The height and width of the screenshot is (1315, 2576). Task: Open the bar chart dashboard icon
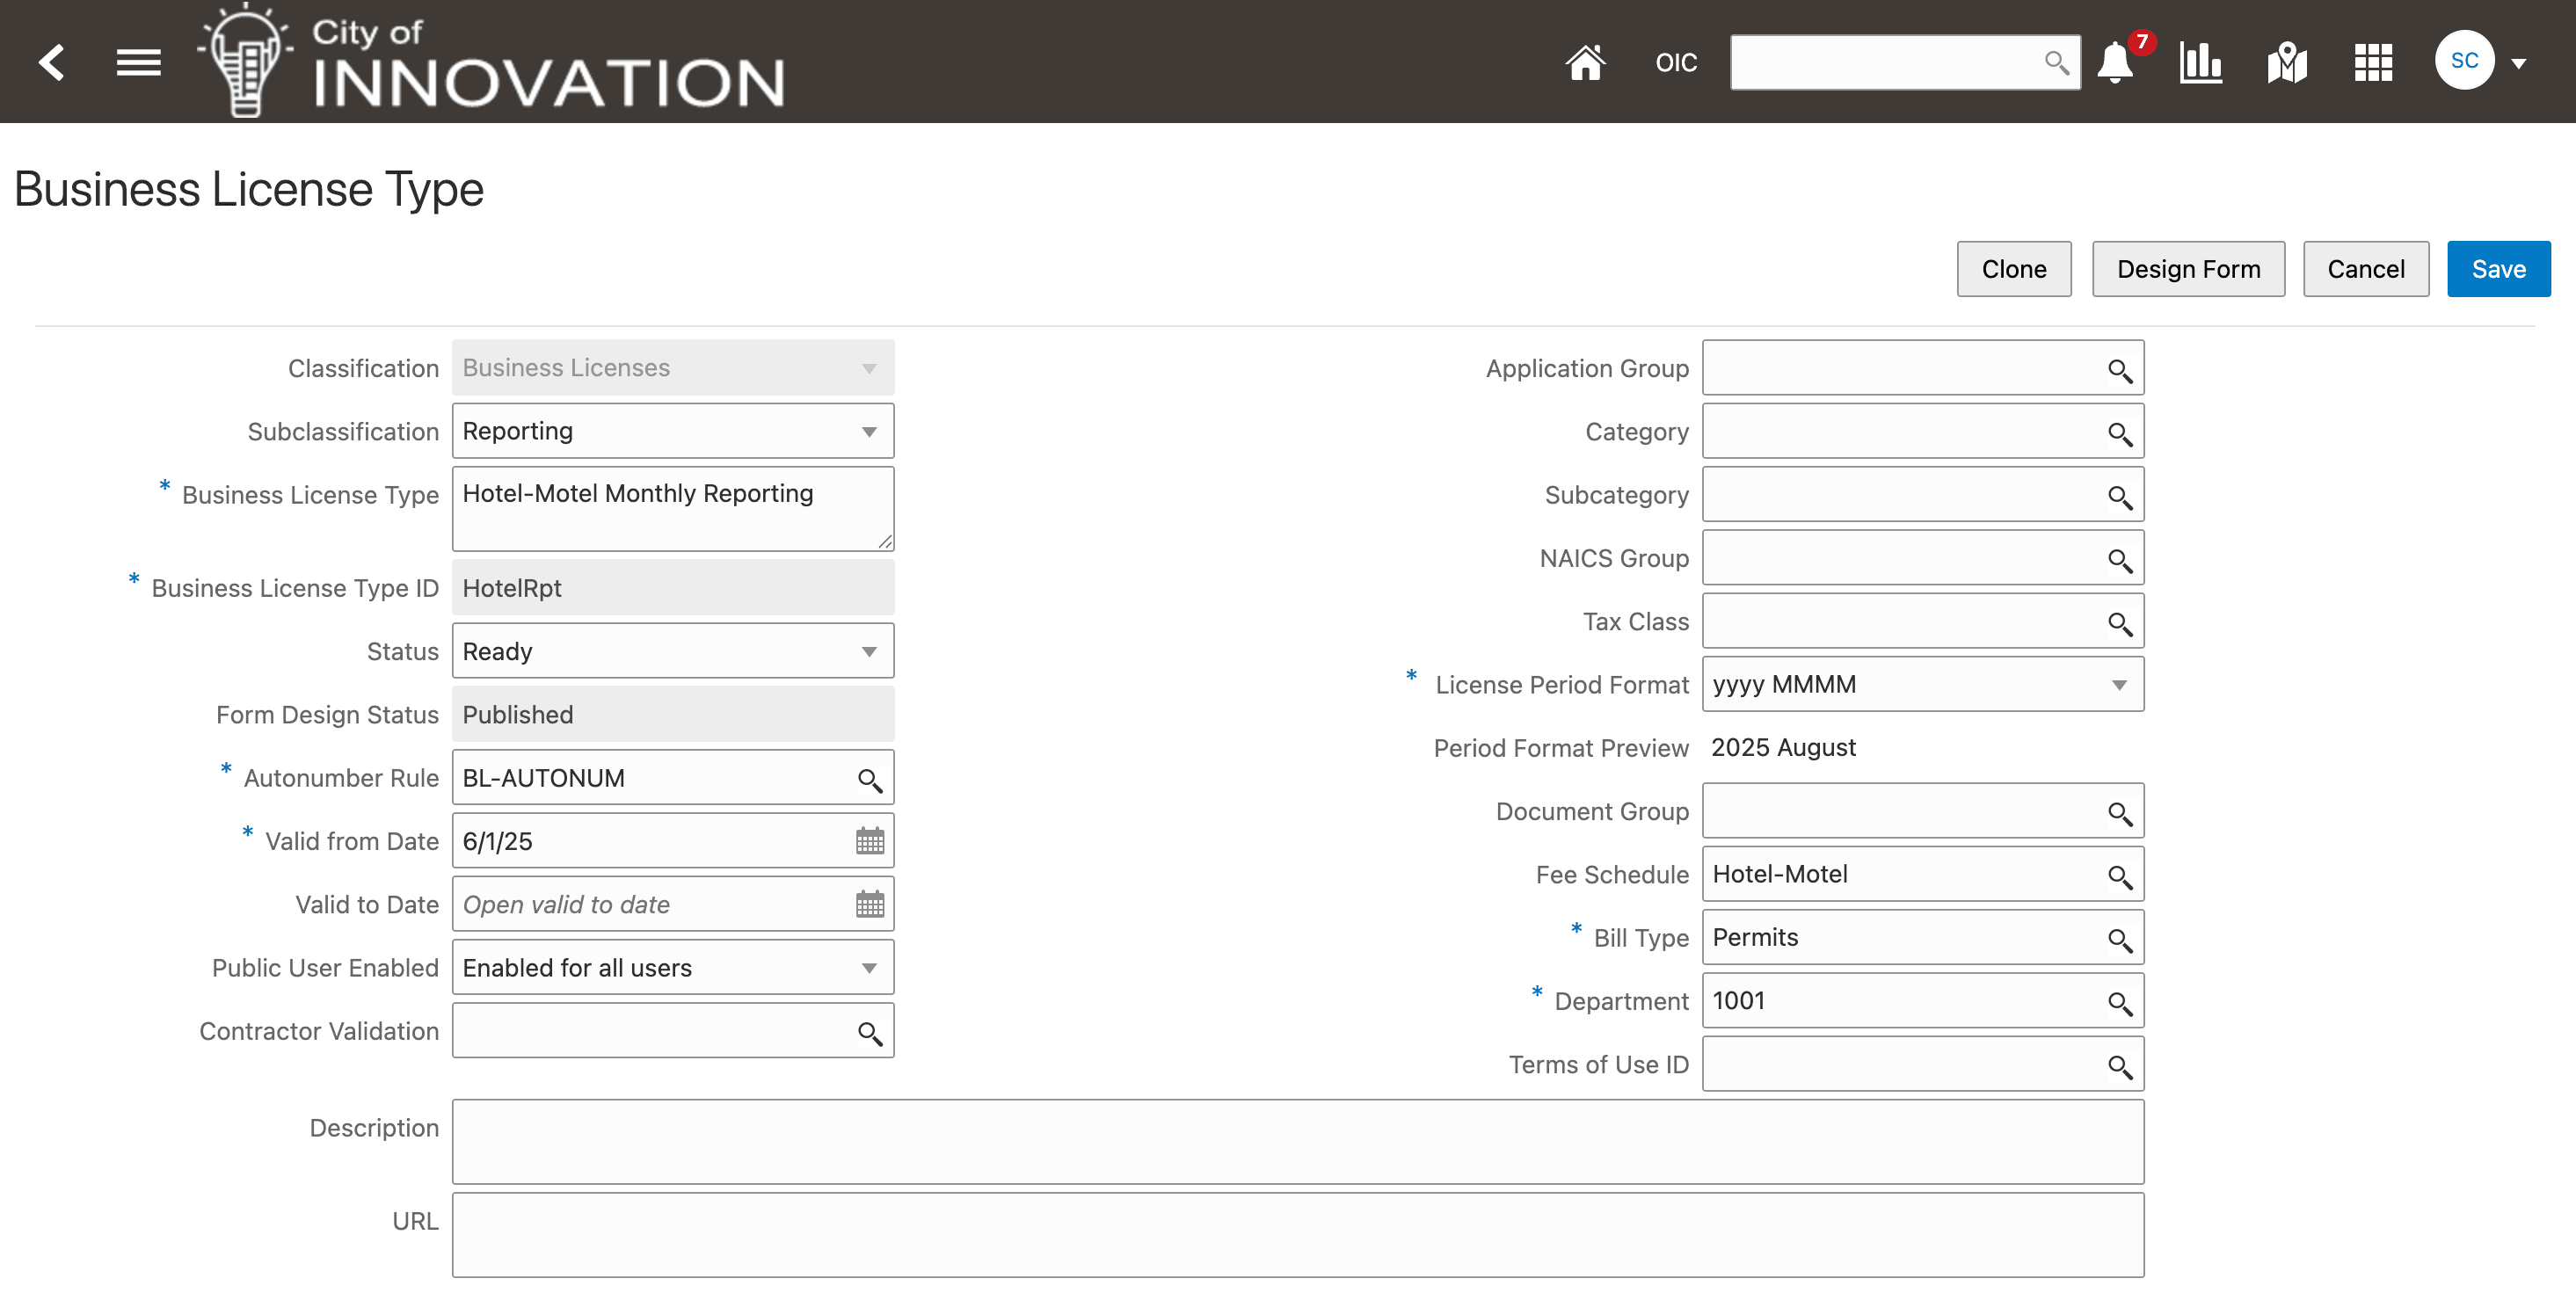2200,62
